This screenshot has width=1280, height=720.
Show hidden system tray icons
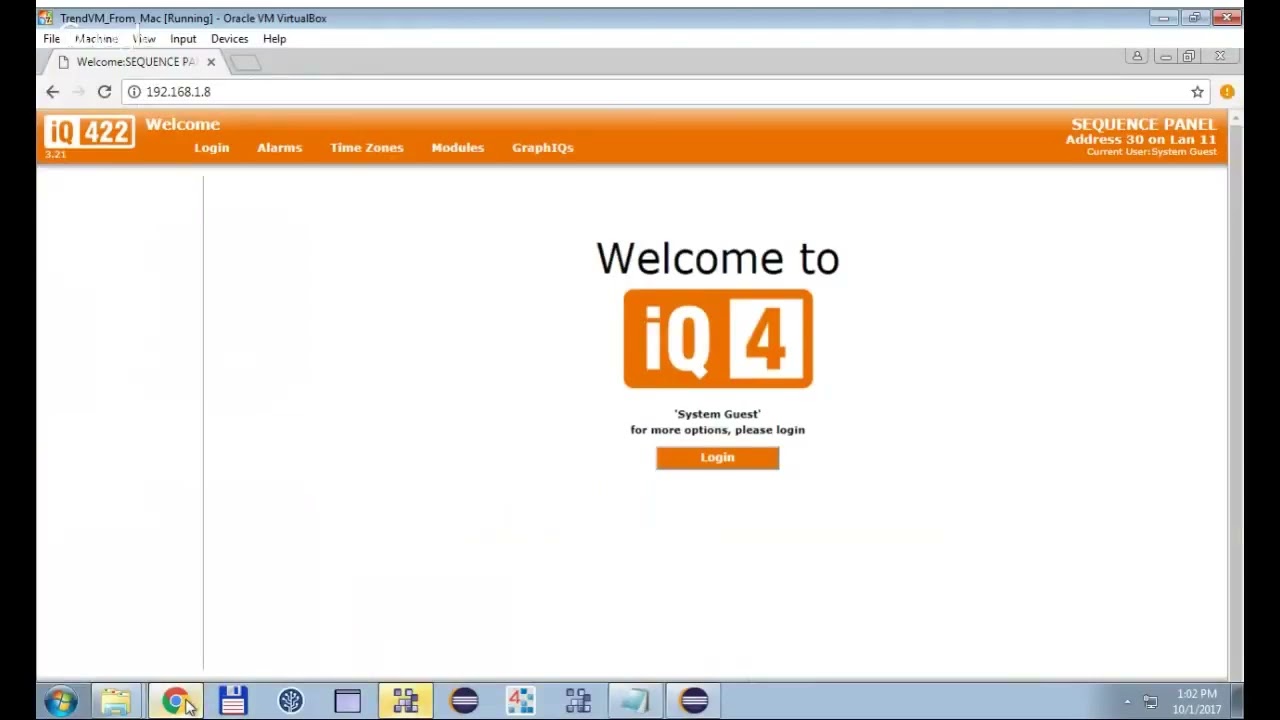1127,702
